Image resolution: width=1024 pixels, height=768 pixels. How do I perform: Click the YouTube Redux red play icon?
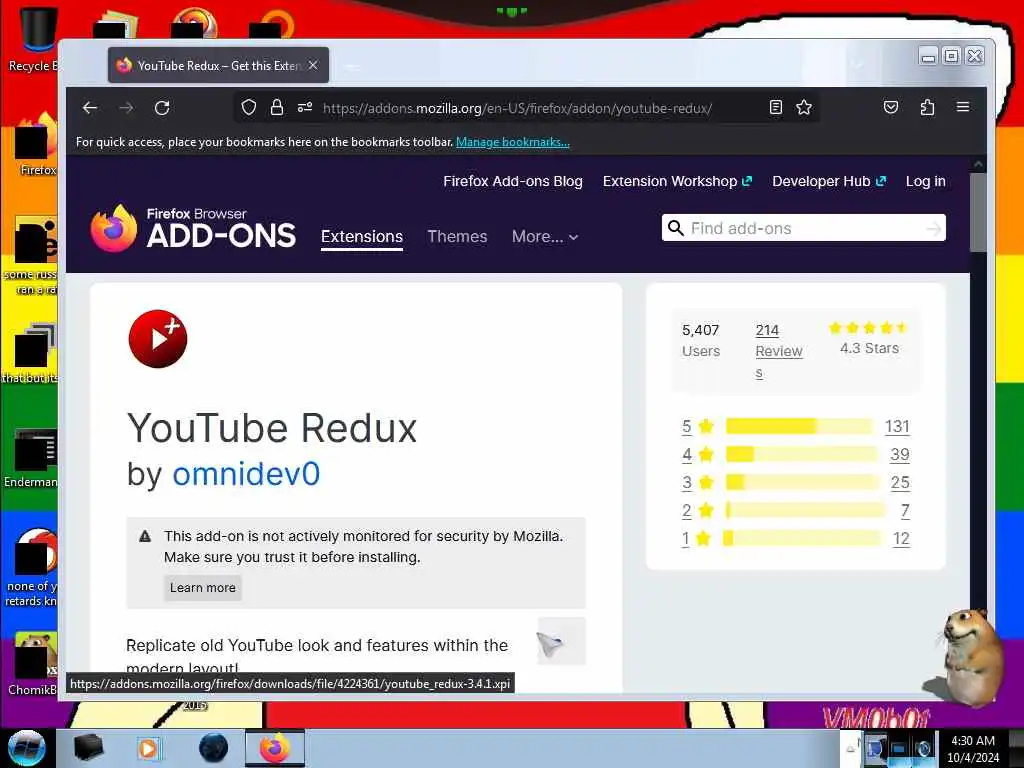pos(157,339)
